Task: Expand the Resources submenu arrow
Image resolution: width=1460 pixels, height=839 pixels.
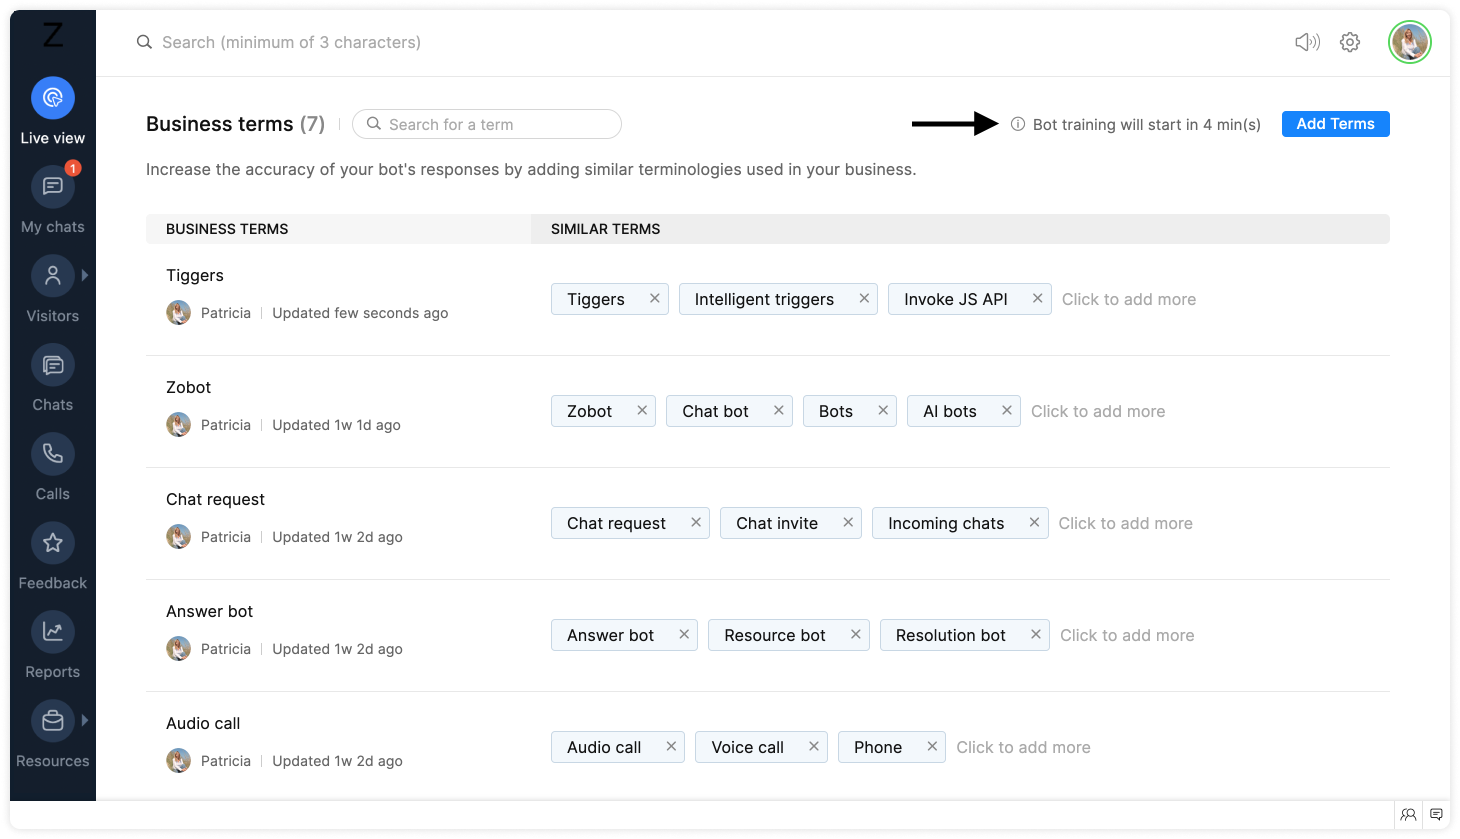Action: coord(85,720)
